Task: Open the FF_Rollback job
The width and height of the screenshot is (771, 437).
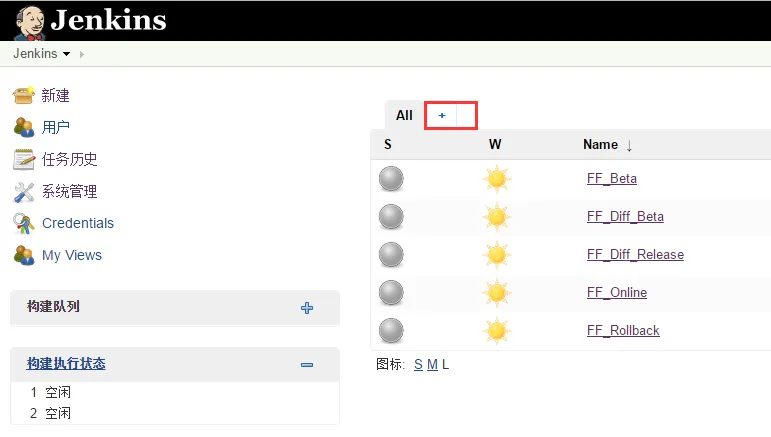Action: [623, 330]
